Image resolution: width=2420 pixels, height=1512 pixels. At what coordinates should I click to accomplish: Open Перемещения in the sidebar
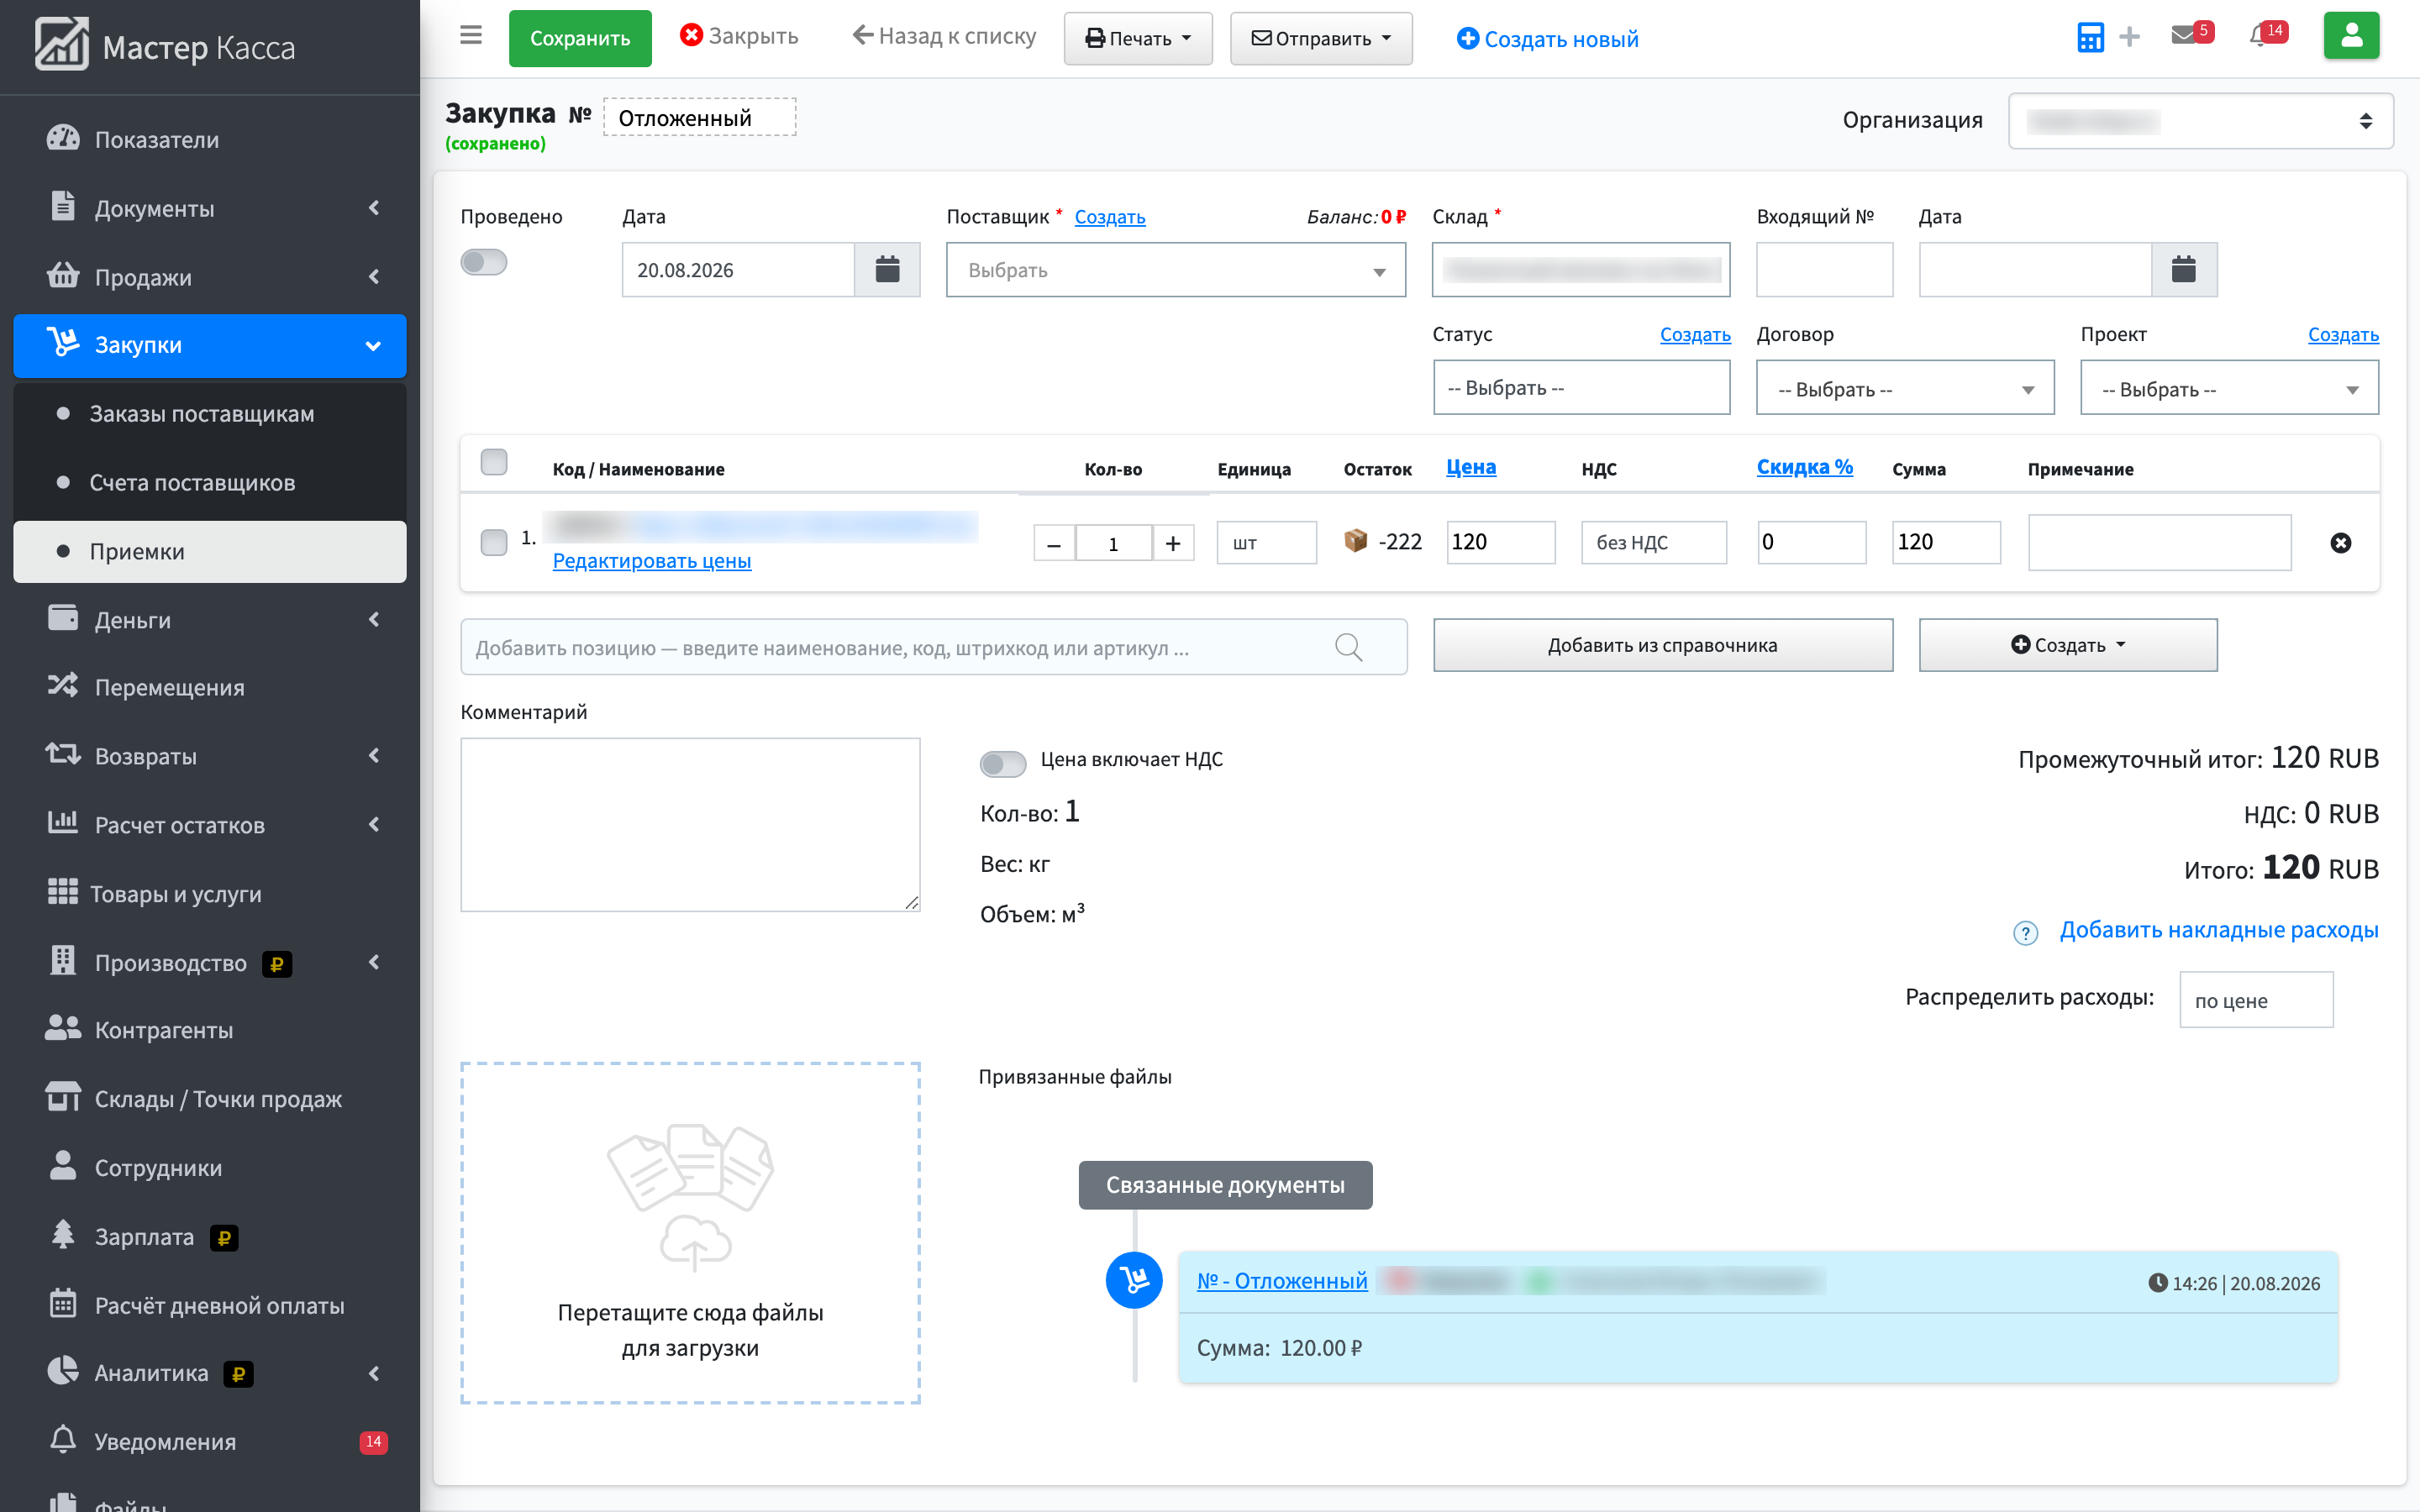click(x=210, y=687)
